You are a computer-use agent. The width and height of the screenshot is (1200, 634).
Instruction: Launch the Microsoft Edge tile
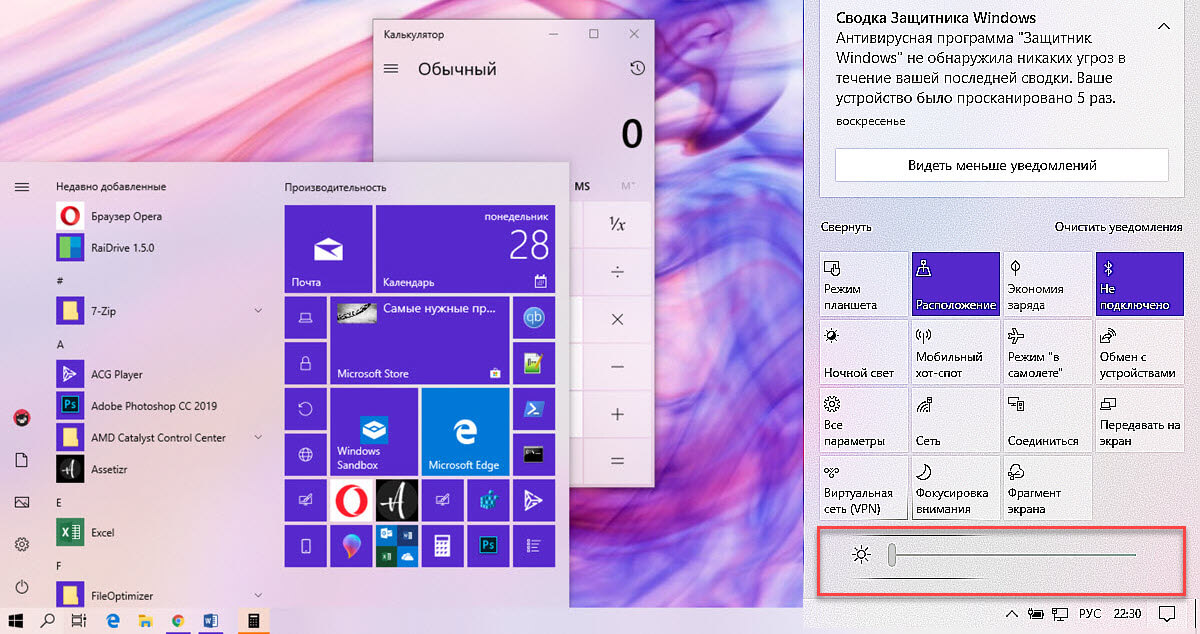pyautogui.click(x=465, y=431)
